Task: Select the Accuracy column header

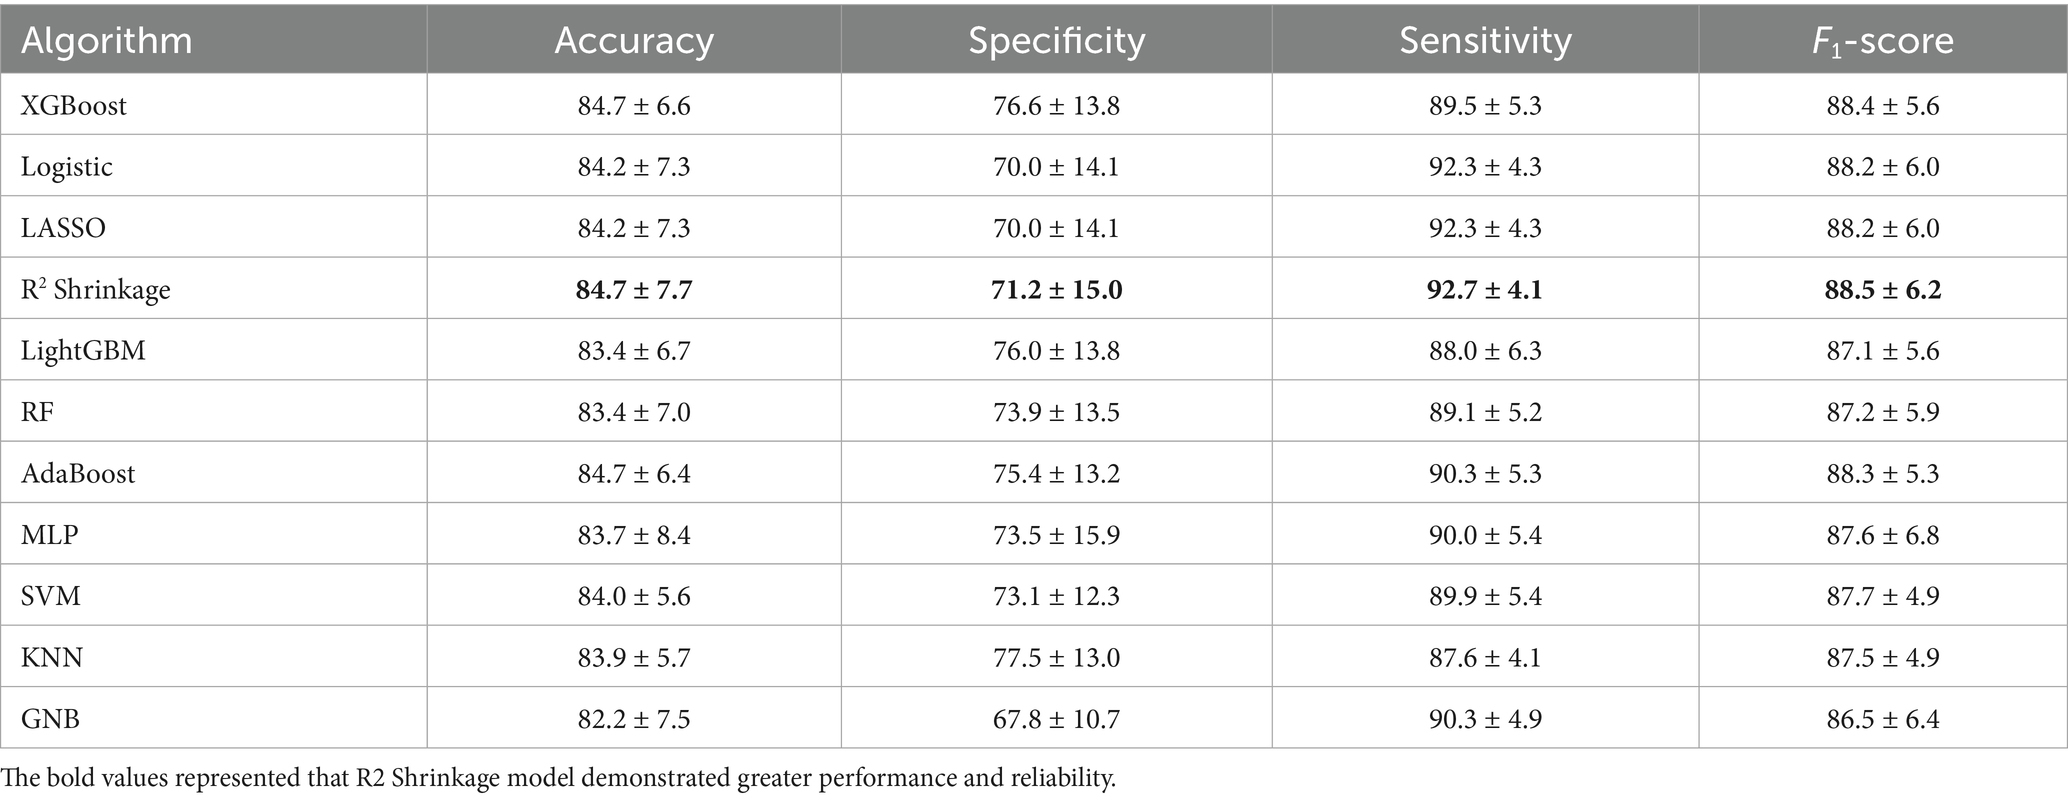Action: pos(634,41)
